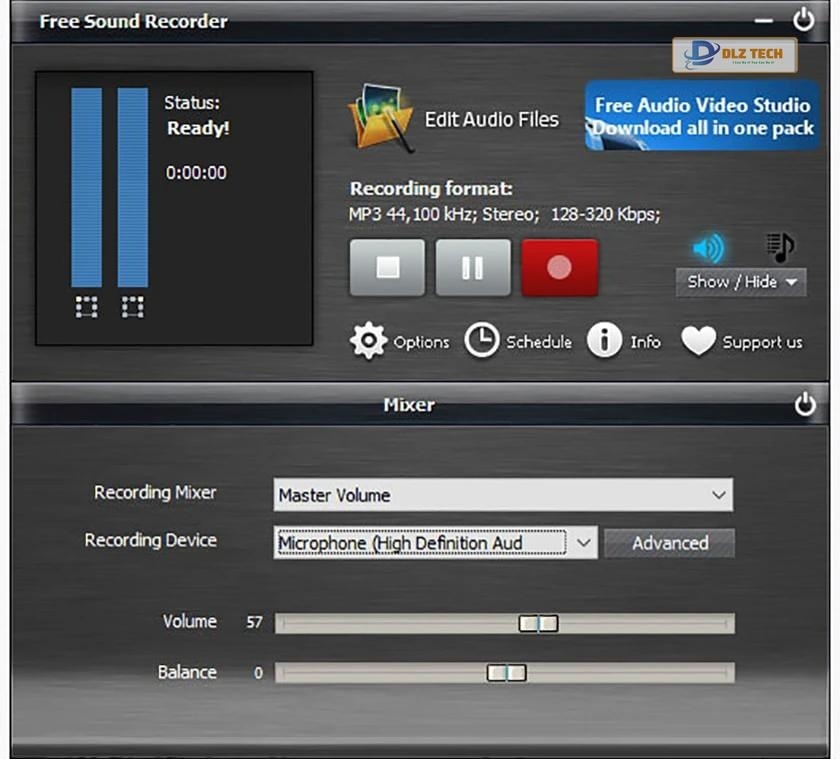Click the power icon on the Mixer panel
840x759 pixels.
806,404
